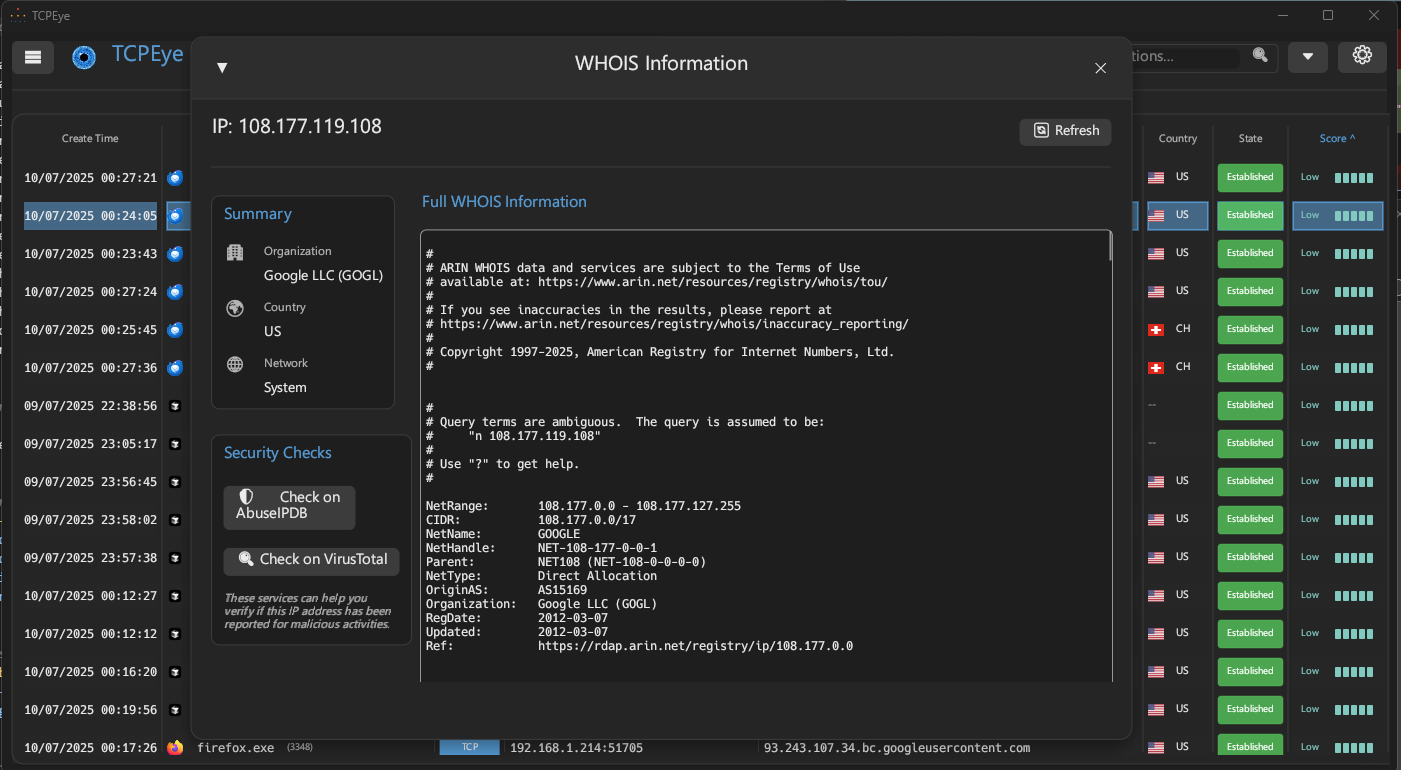Click the Established state in the 00:27:21 row
Image resolution: width=1401 pixels, height=770 pixels.
(1250, 177)
